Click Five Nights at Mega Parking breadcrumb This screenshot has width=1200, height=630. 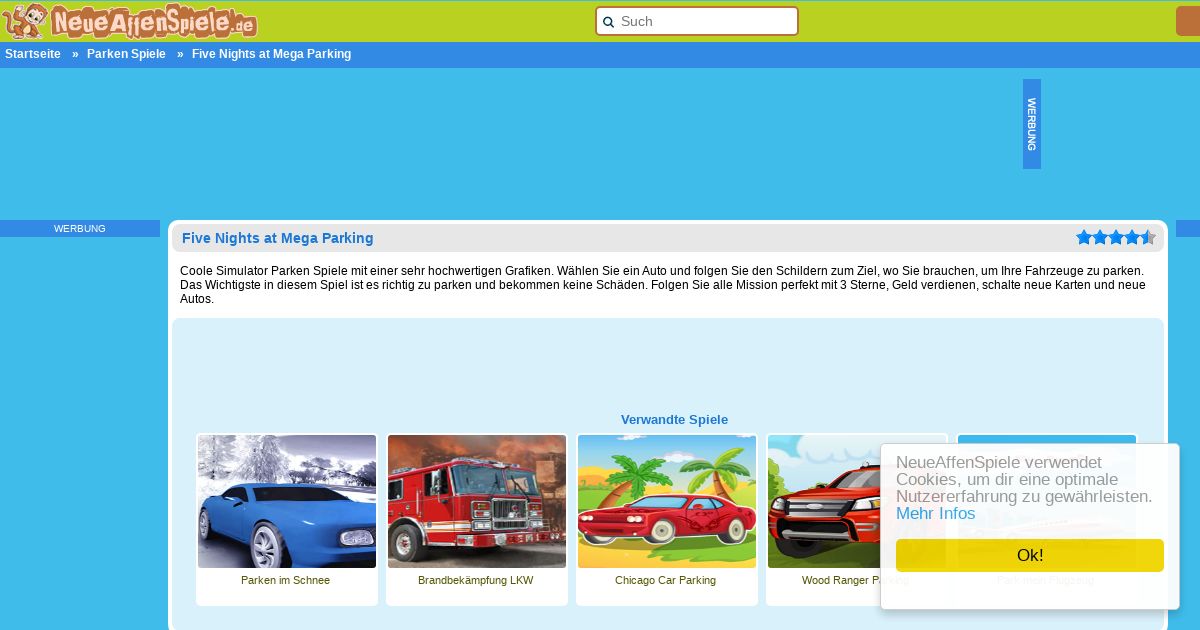click(271, 54)
